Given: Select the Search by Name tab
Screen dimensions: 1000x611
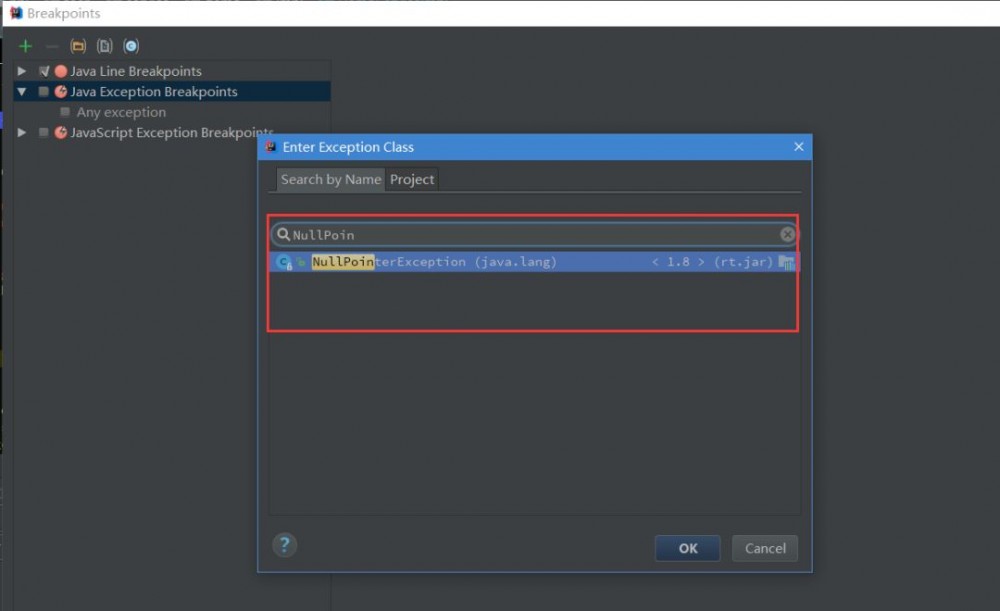Looking at the screenshot, I should pos(329,179).
